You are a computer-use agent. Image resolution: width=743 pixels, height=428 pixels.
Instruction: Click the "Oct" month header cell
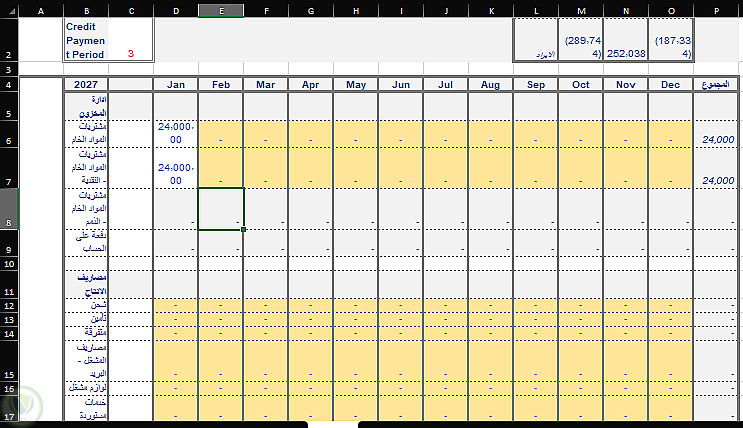581,84
